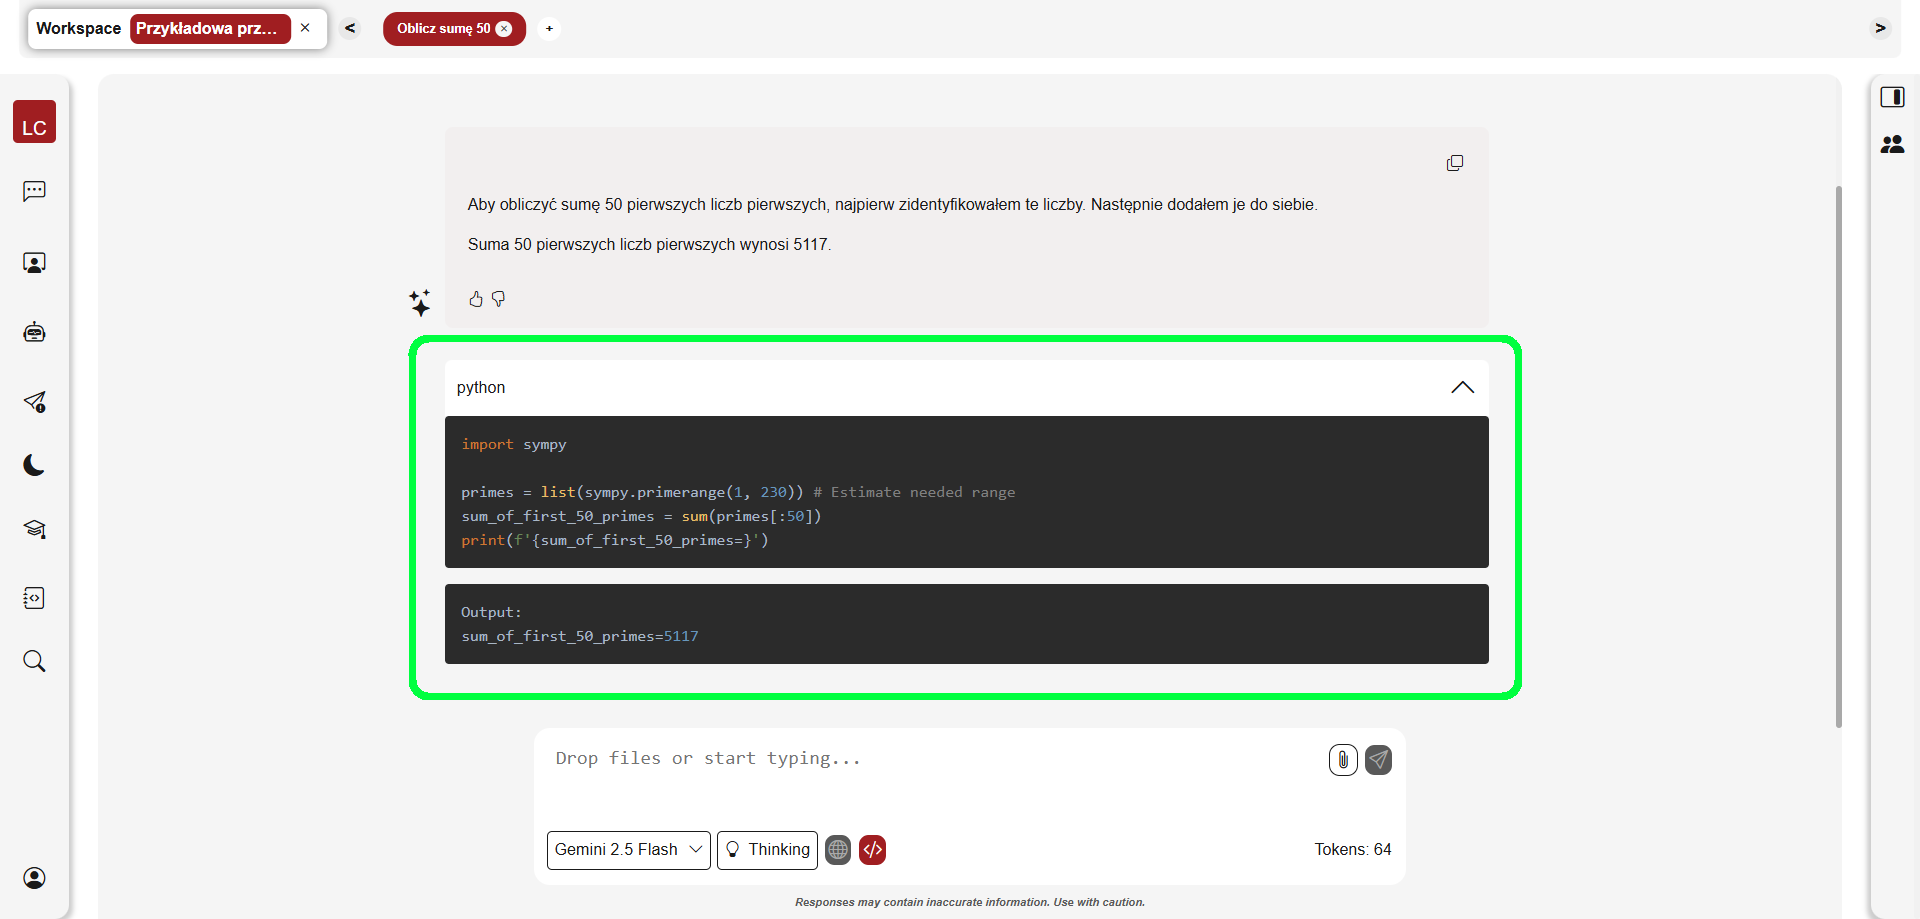The width and height of the screenshot is (1920, 919).
Task: Click the 'python' code block label
Action: 481,388
